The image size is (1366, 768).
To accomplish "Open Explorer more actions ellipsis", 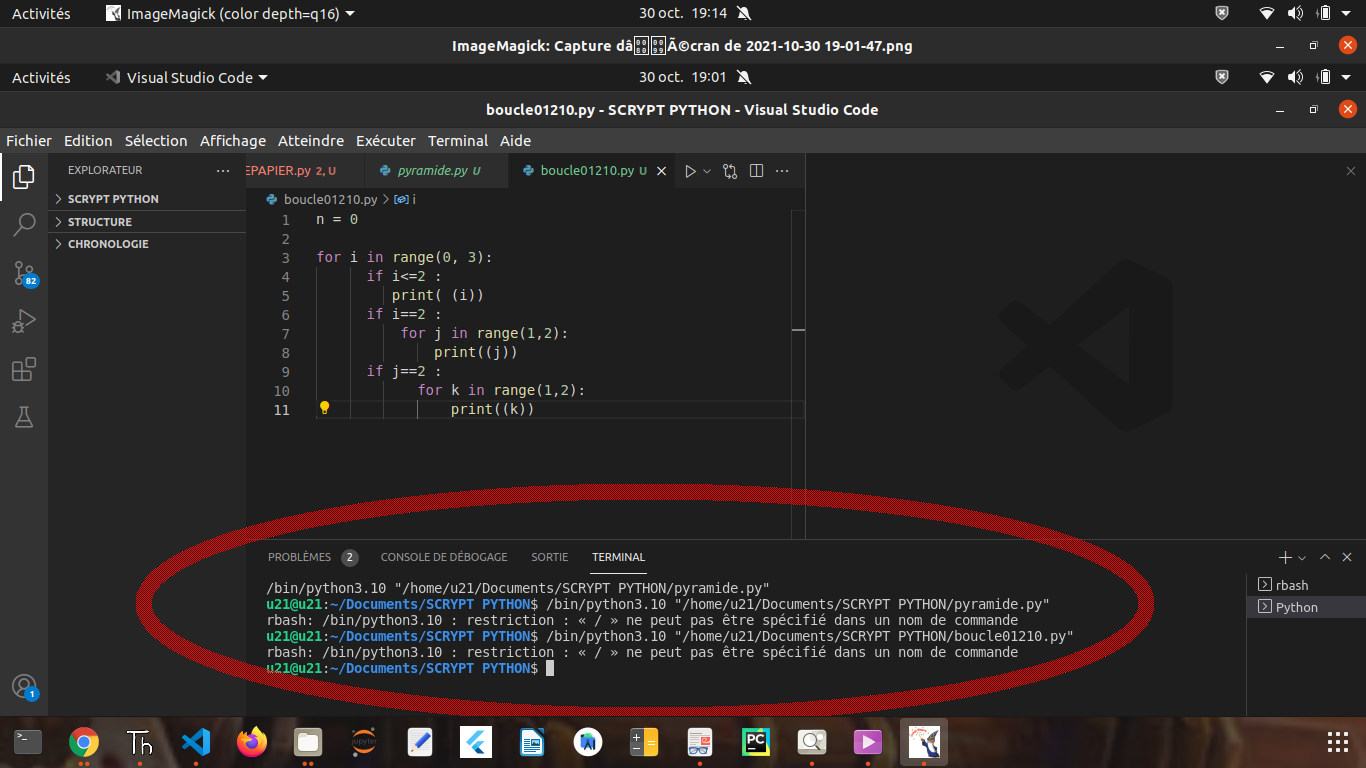I will [223, 171].
